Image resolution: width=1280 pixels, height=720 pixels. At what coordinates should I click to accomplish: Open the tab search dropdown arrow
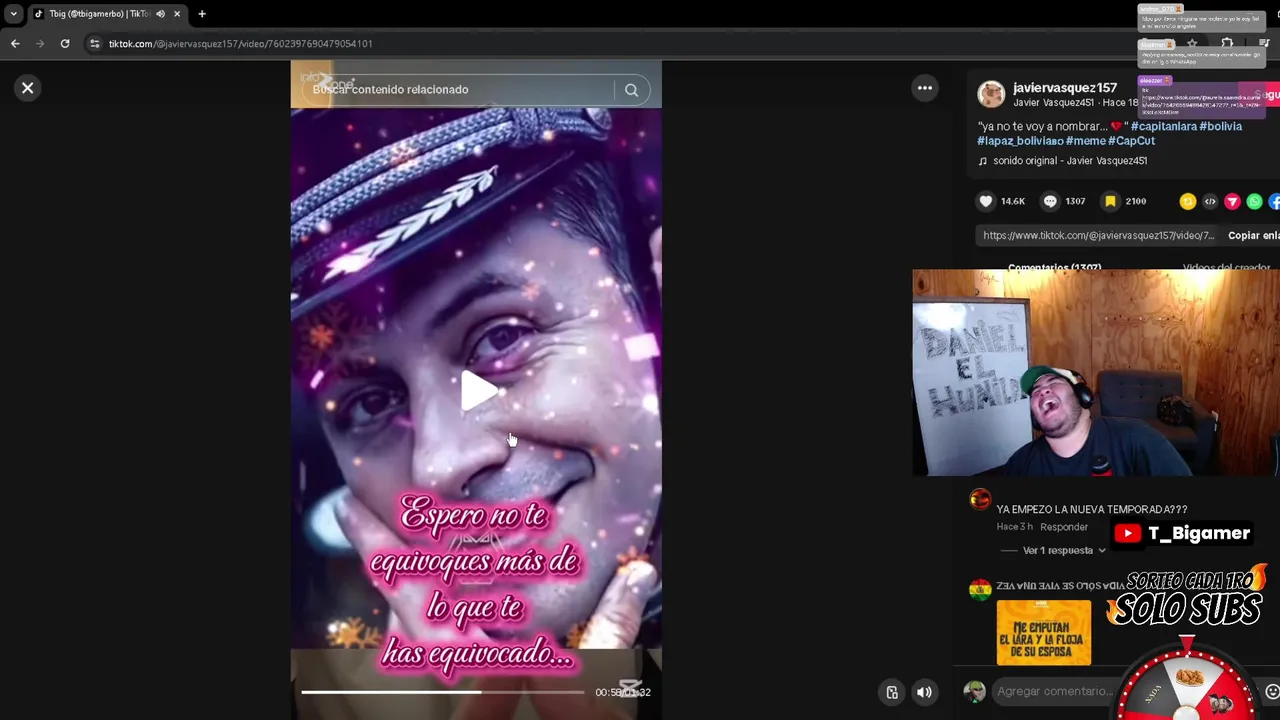click(13, 14)
